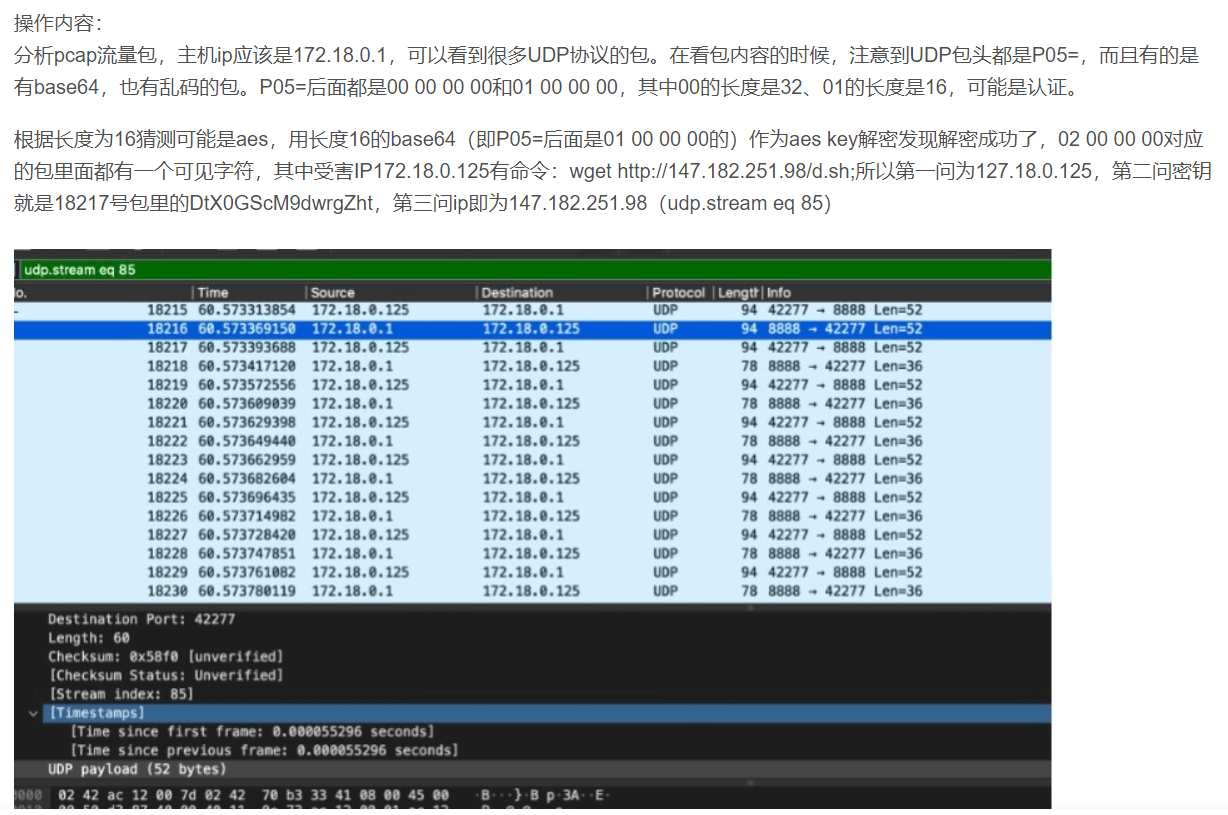Click the filter bookmark icon beside the display filter

point(17,270)
